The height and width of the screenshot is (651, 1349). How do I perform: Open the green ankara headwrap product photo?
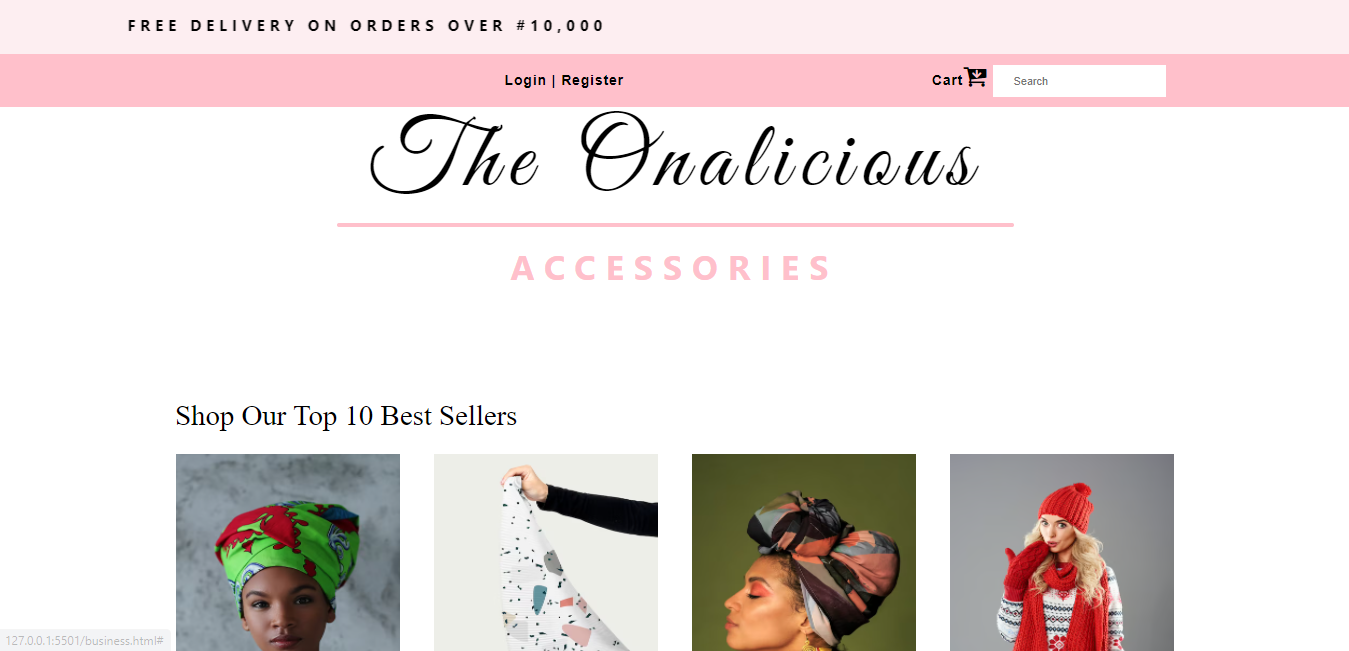tap(288, 552)
